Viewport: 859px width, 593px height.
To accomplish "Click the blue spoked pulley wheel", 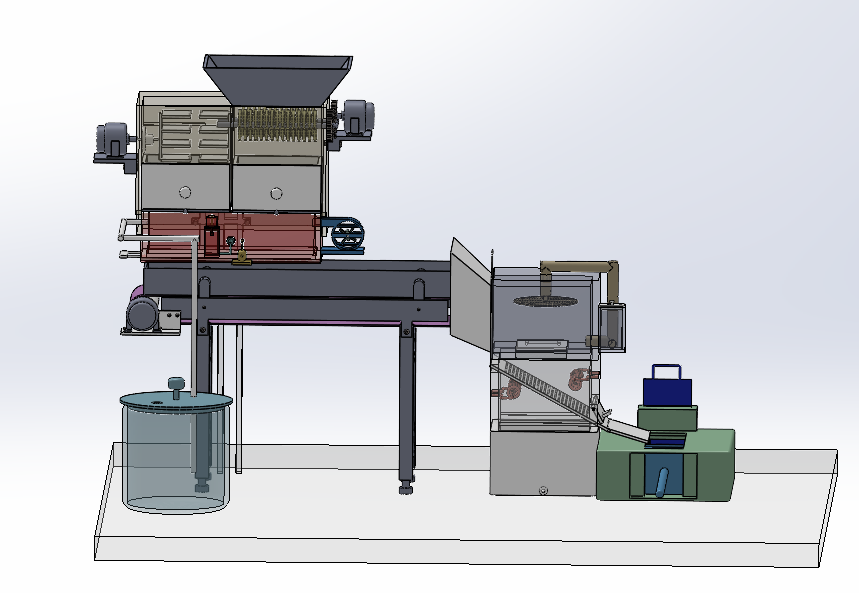I will [x=347, y=235].
